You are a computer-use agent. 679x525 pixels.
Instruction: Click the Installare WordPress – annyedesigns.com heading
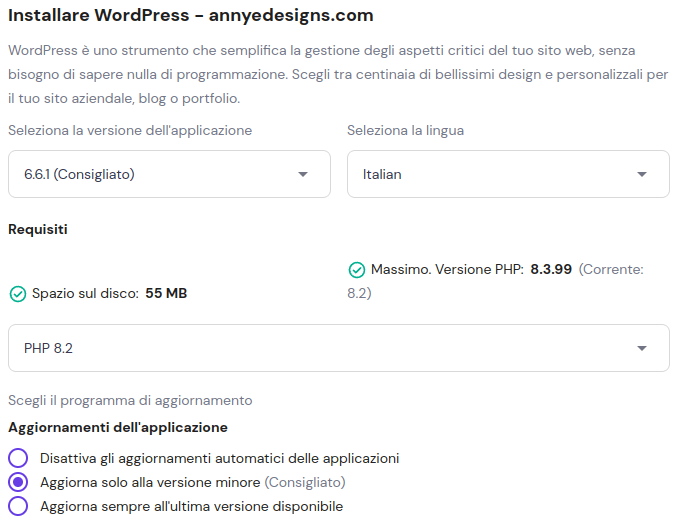click(191, 15)
